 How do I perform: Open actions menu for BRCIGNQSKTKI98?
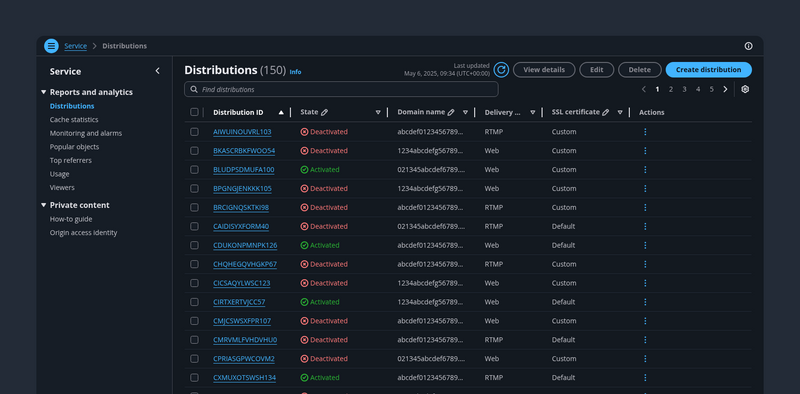(645, 207)
